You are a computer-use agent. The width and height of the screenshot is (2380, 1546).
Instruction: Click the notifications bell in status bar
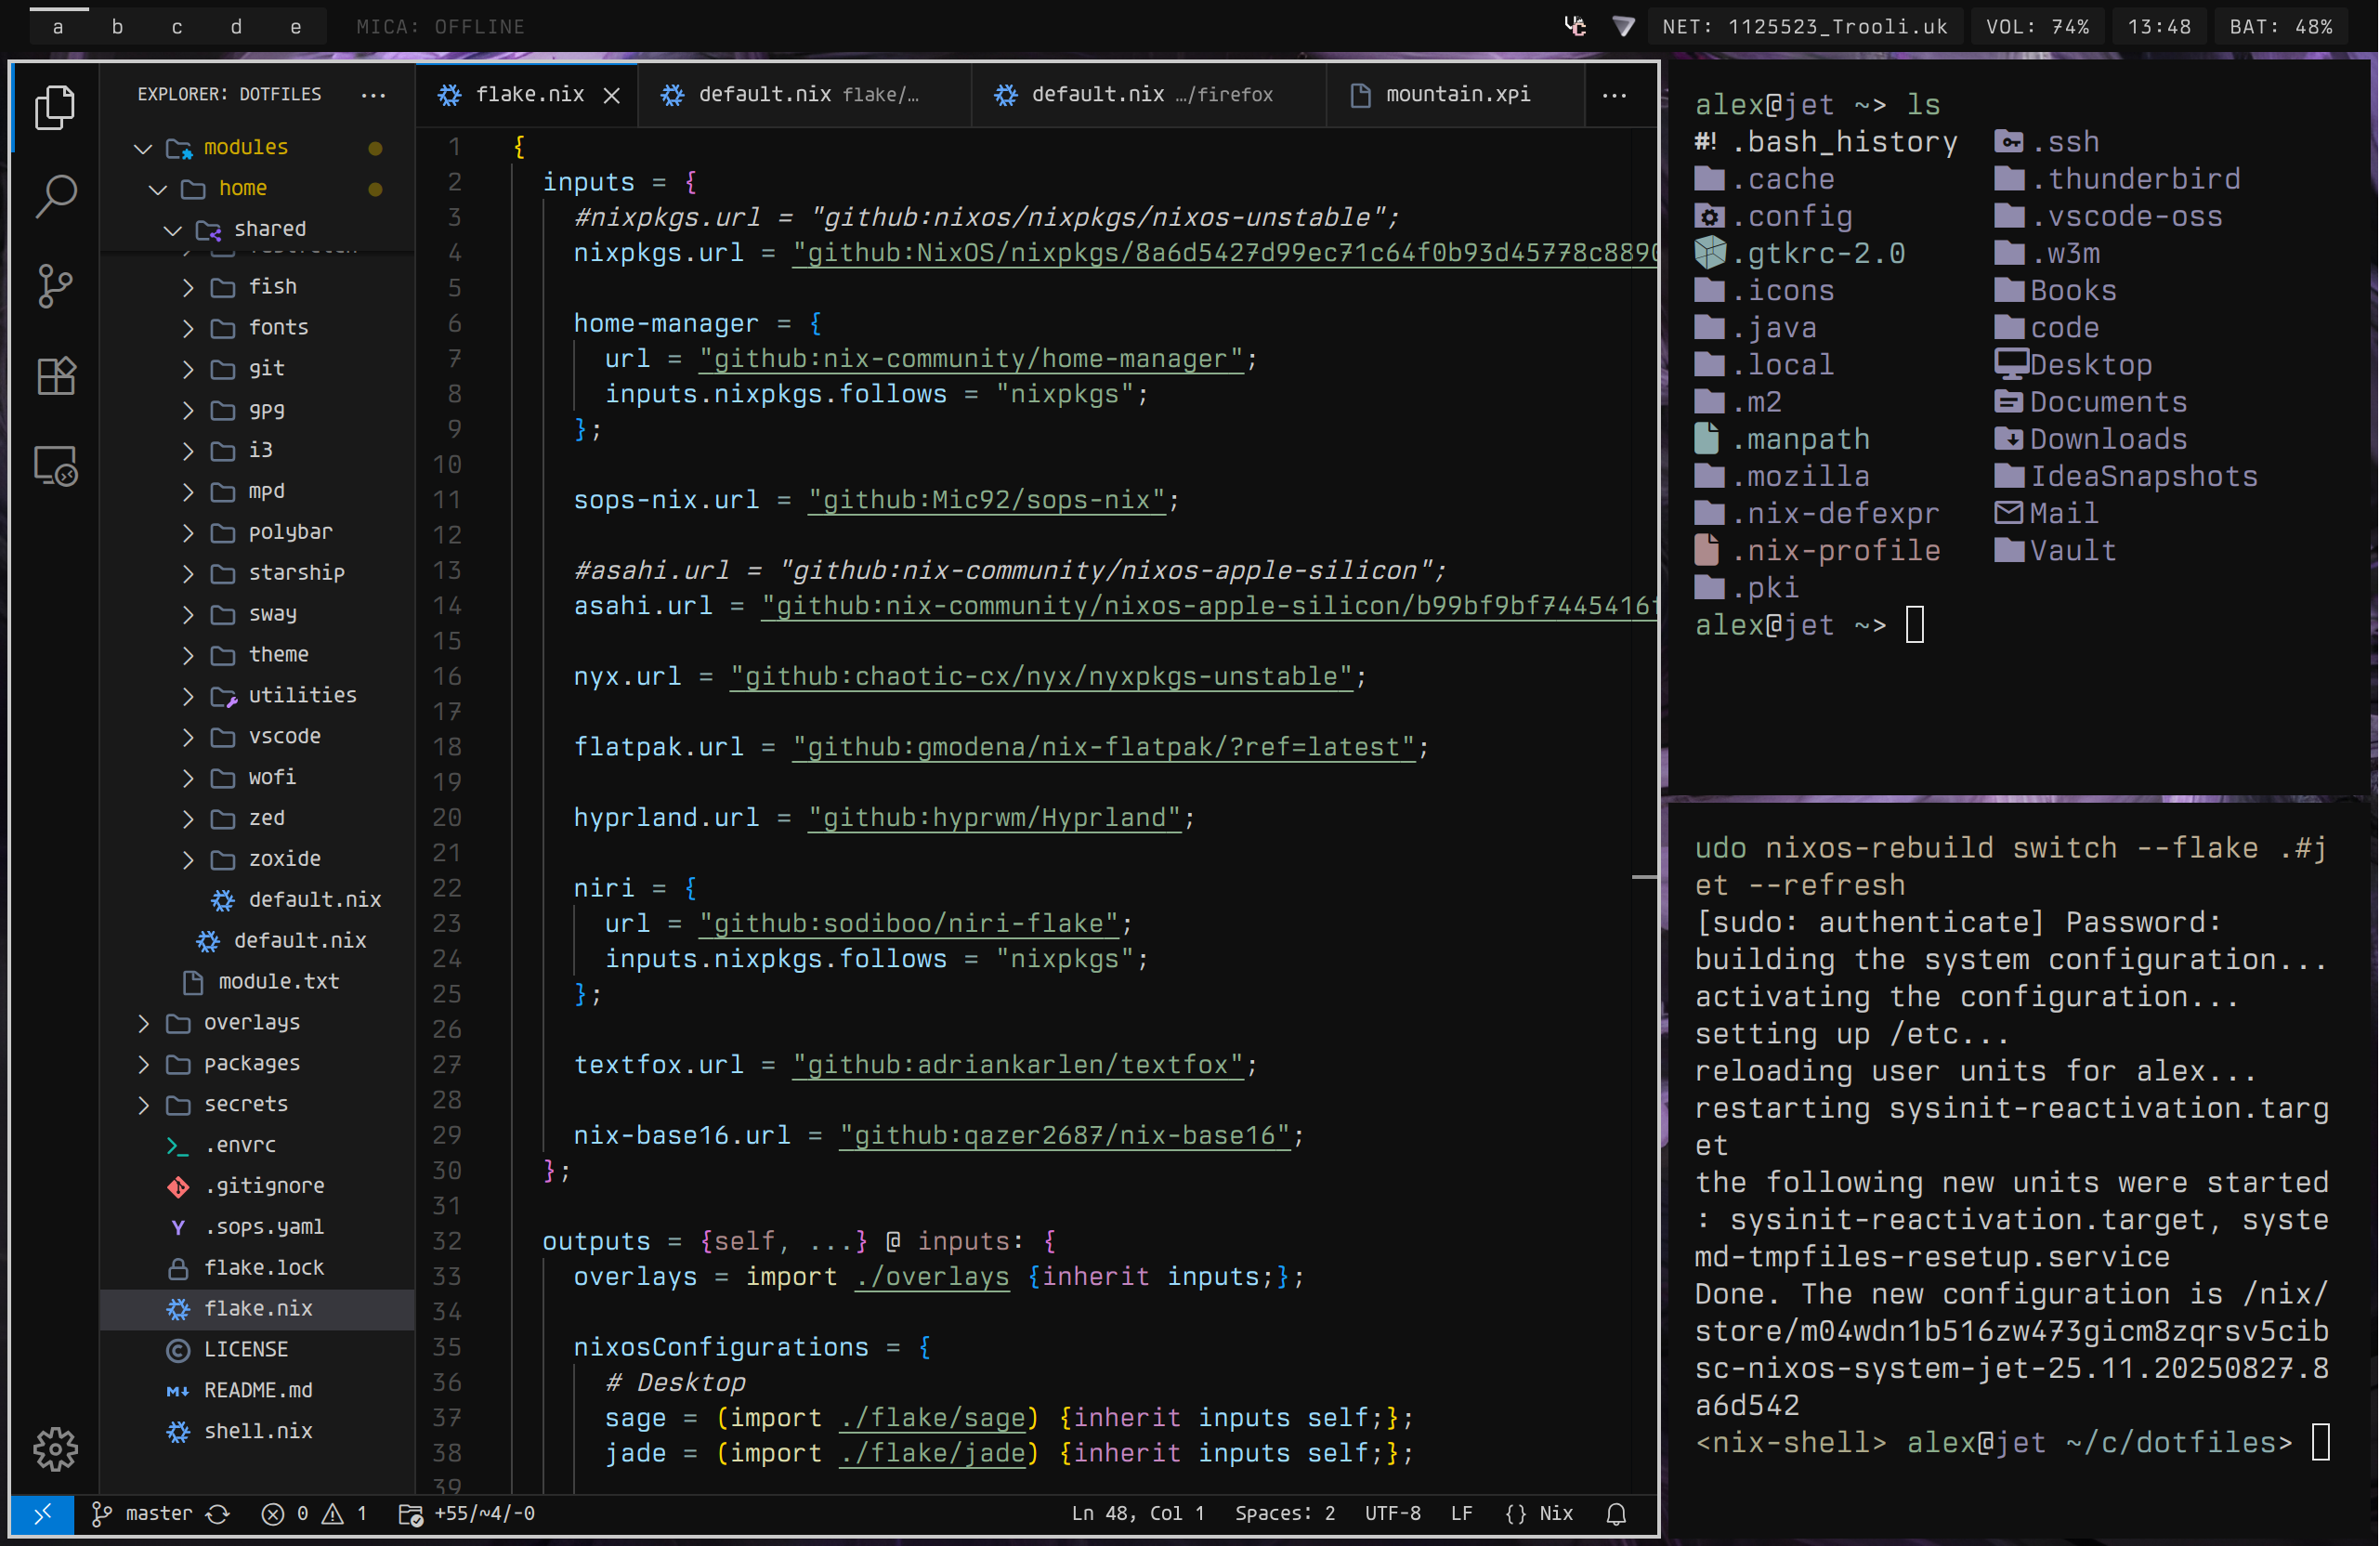(x=1615, y=1513)
